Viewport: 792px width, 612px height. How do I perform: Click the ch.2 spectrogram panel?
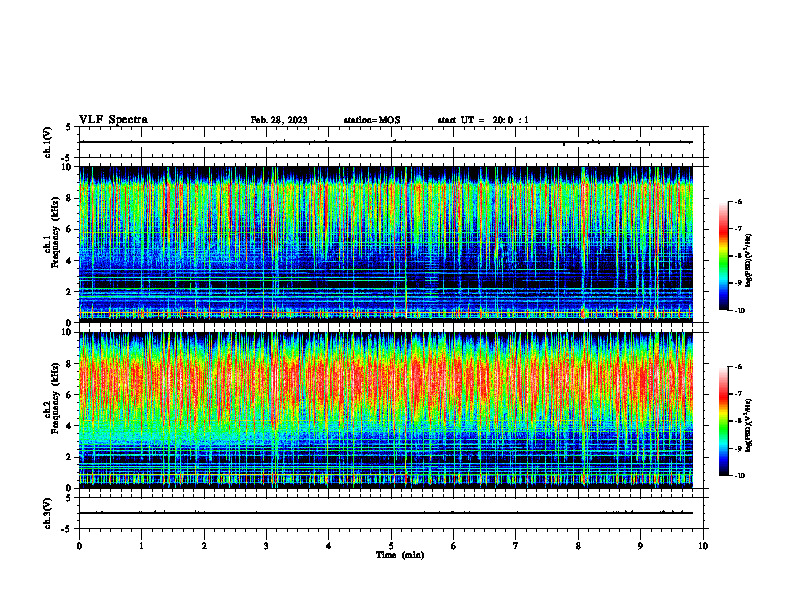point(386,410)
